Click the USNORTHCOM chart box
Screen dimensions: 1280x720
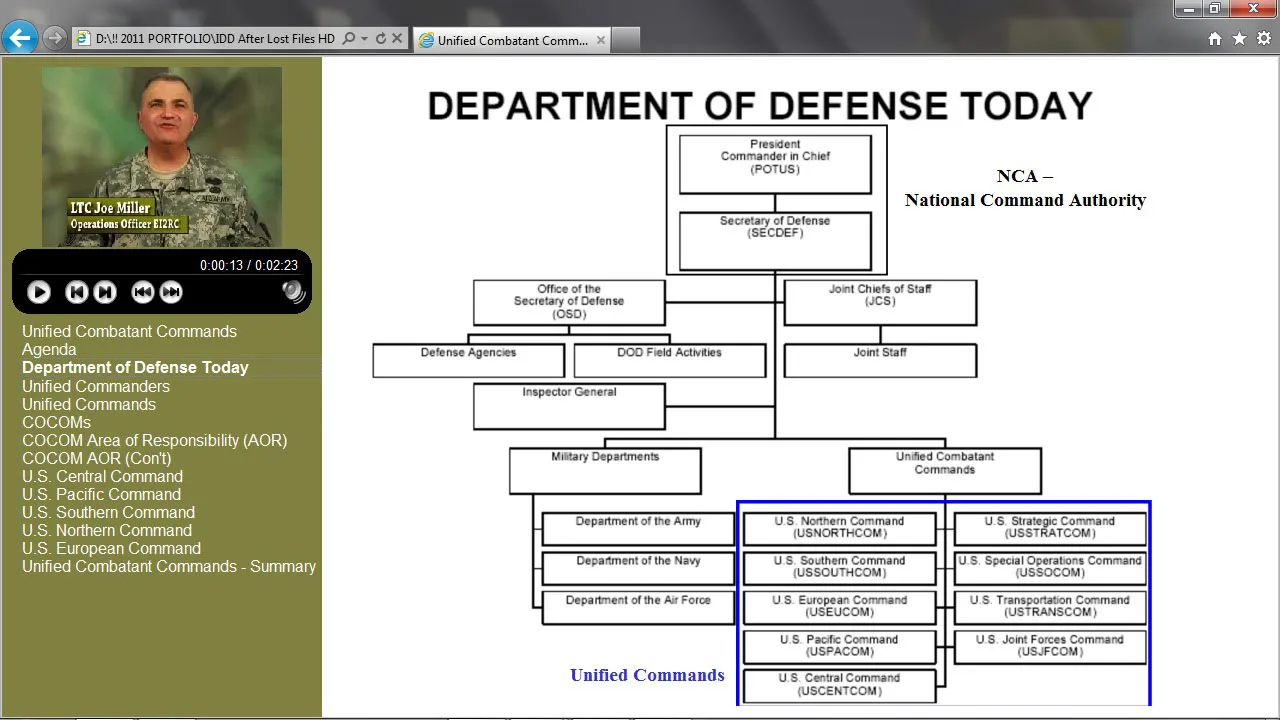pyautogui.click(x=839, y=529)
